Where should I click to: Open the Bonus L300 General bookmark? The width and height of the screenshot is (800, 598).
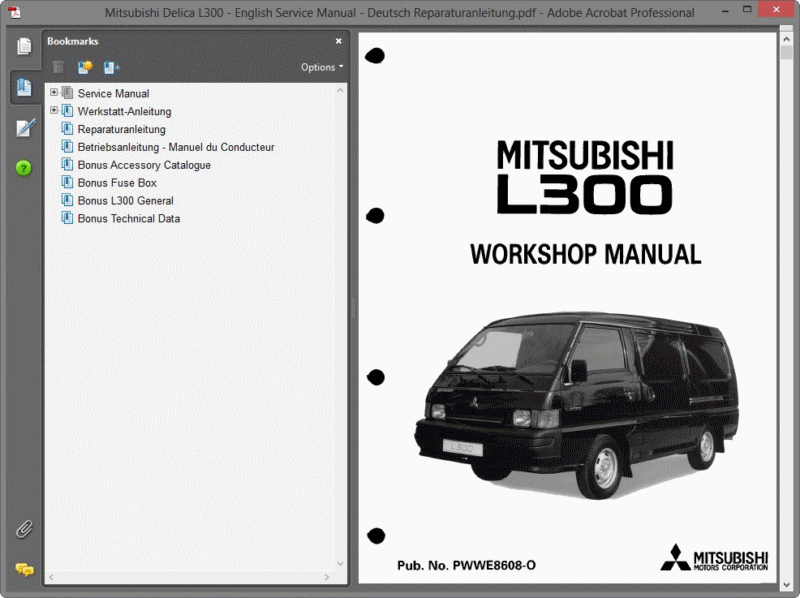[x=126, y=201]
